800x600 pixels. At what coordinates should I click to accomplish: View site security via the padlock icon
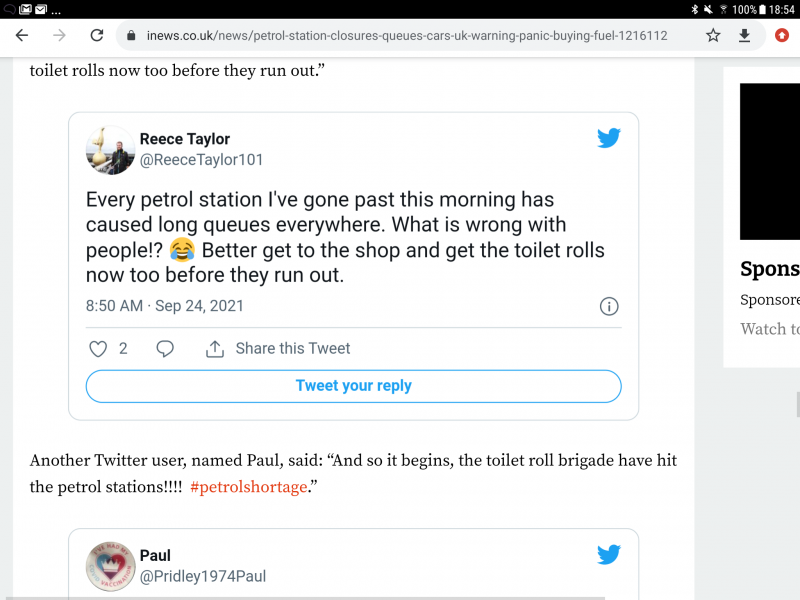(132, 34)
